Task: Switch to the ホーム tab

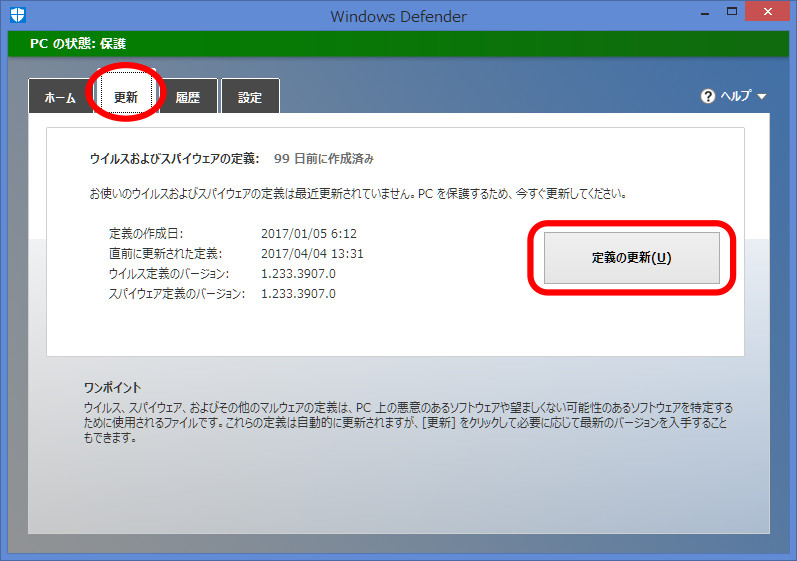Action: tap(60, 97)
